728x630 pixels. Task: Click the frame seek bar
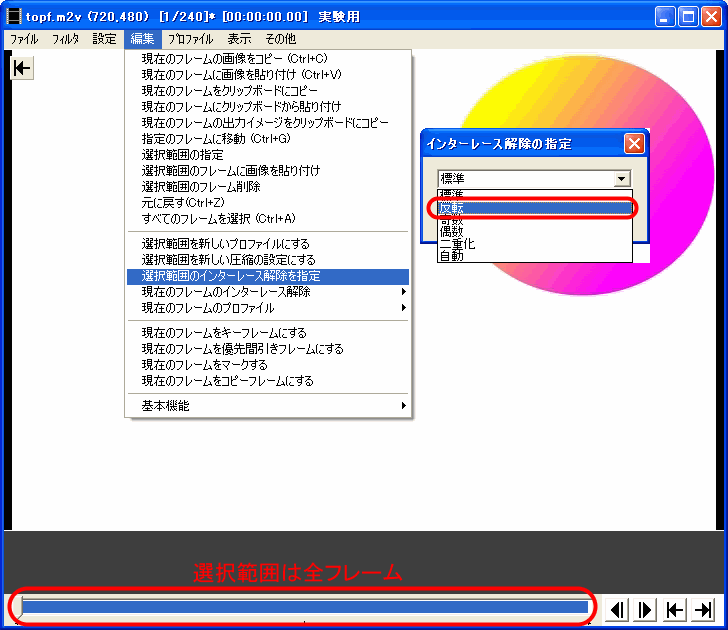[305, 607]
